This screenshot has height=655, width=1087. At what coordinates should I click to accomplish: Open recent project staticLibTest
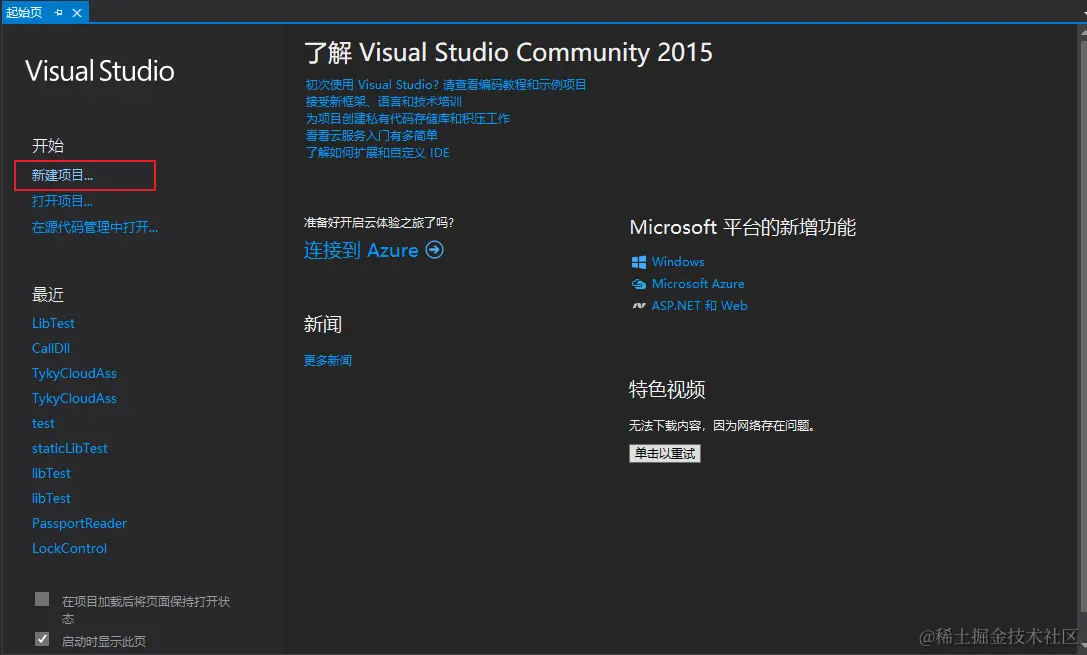(70, 448)
